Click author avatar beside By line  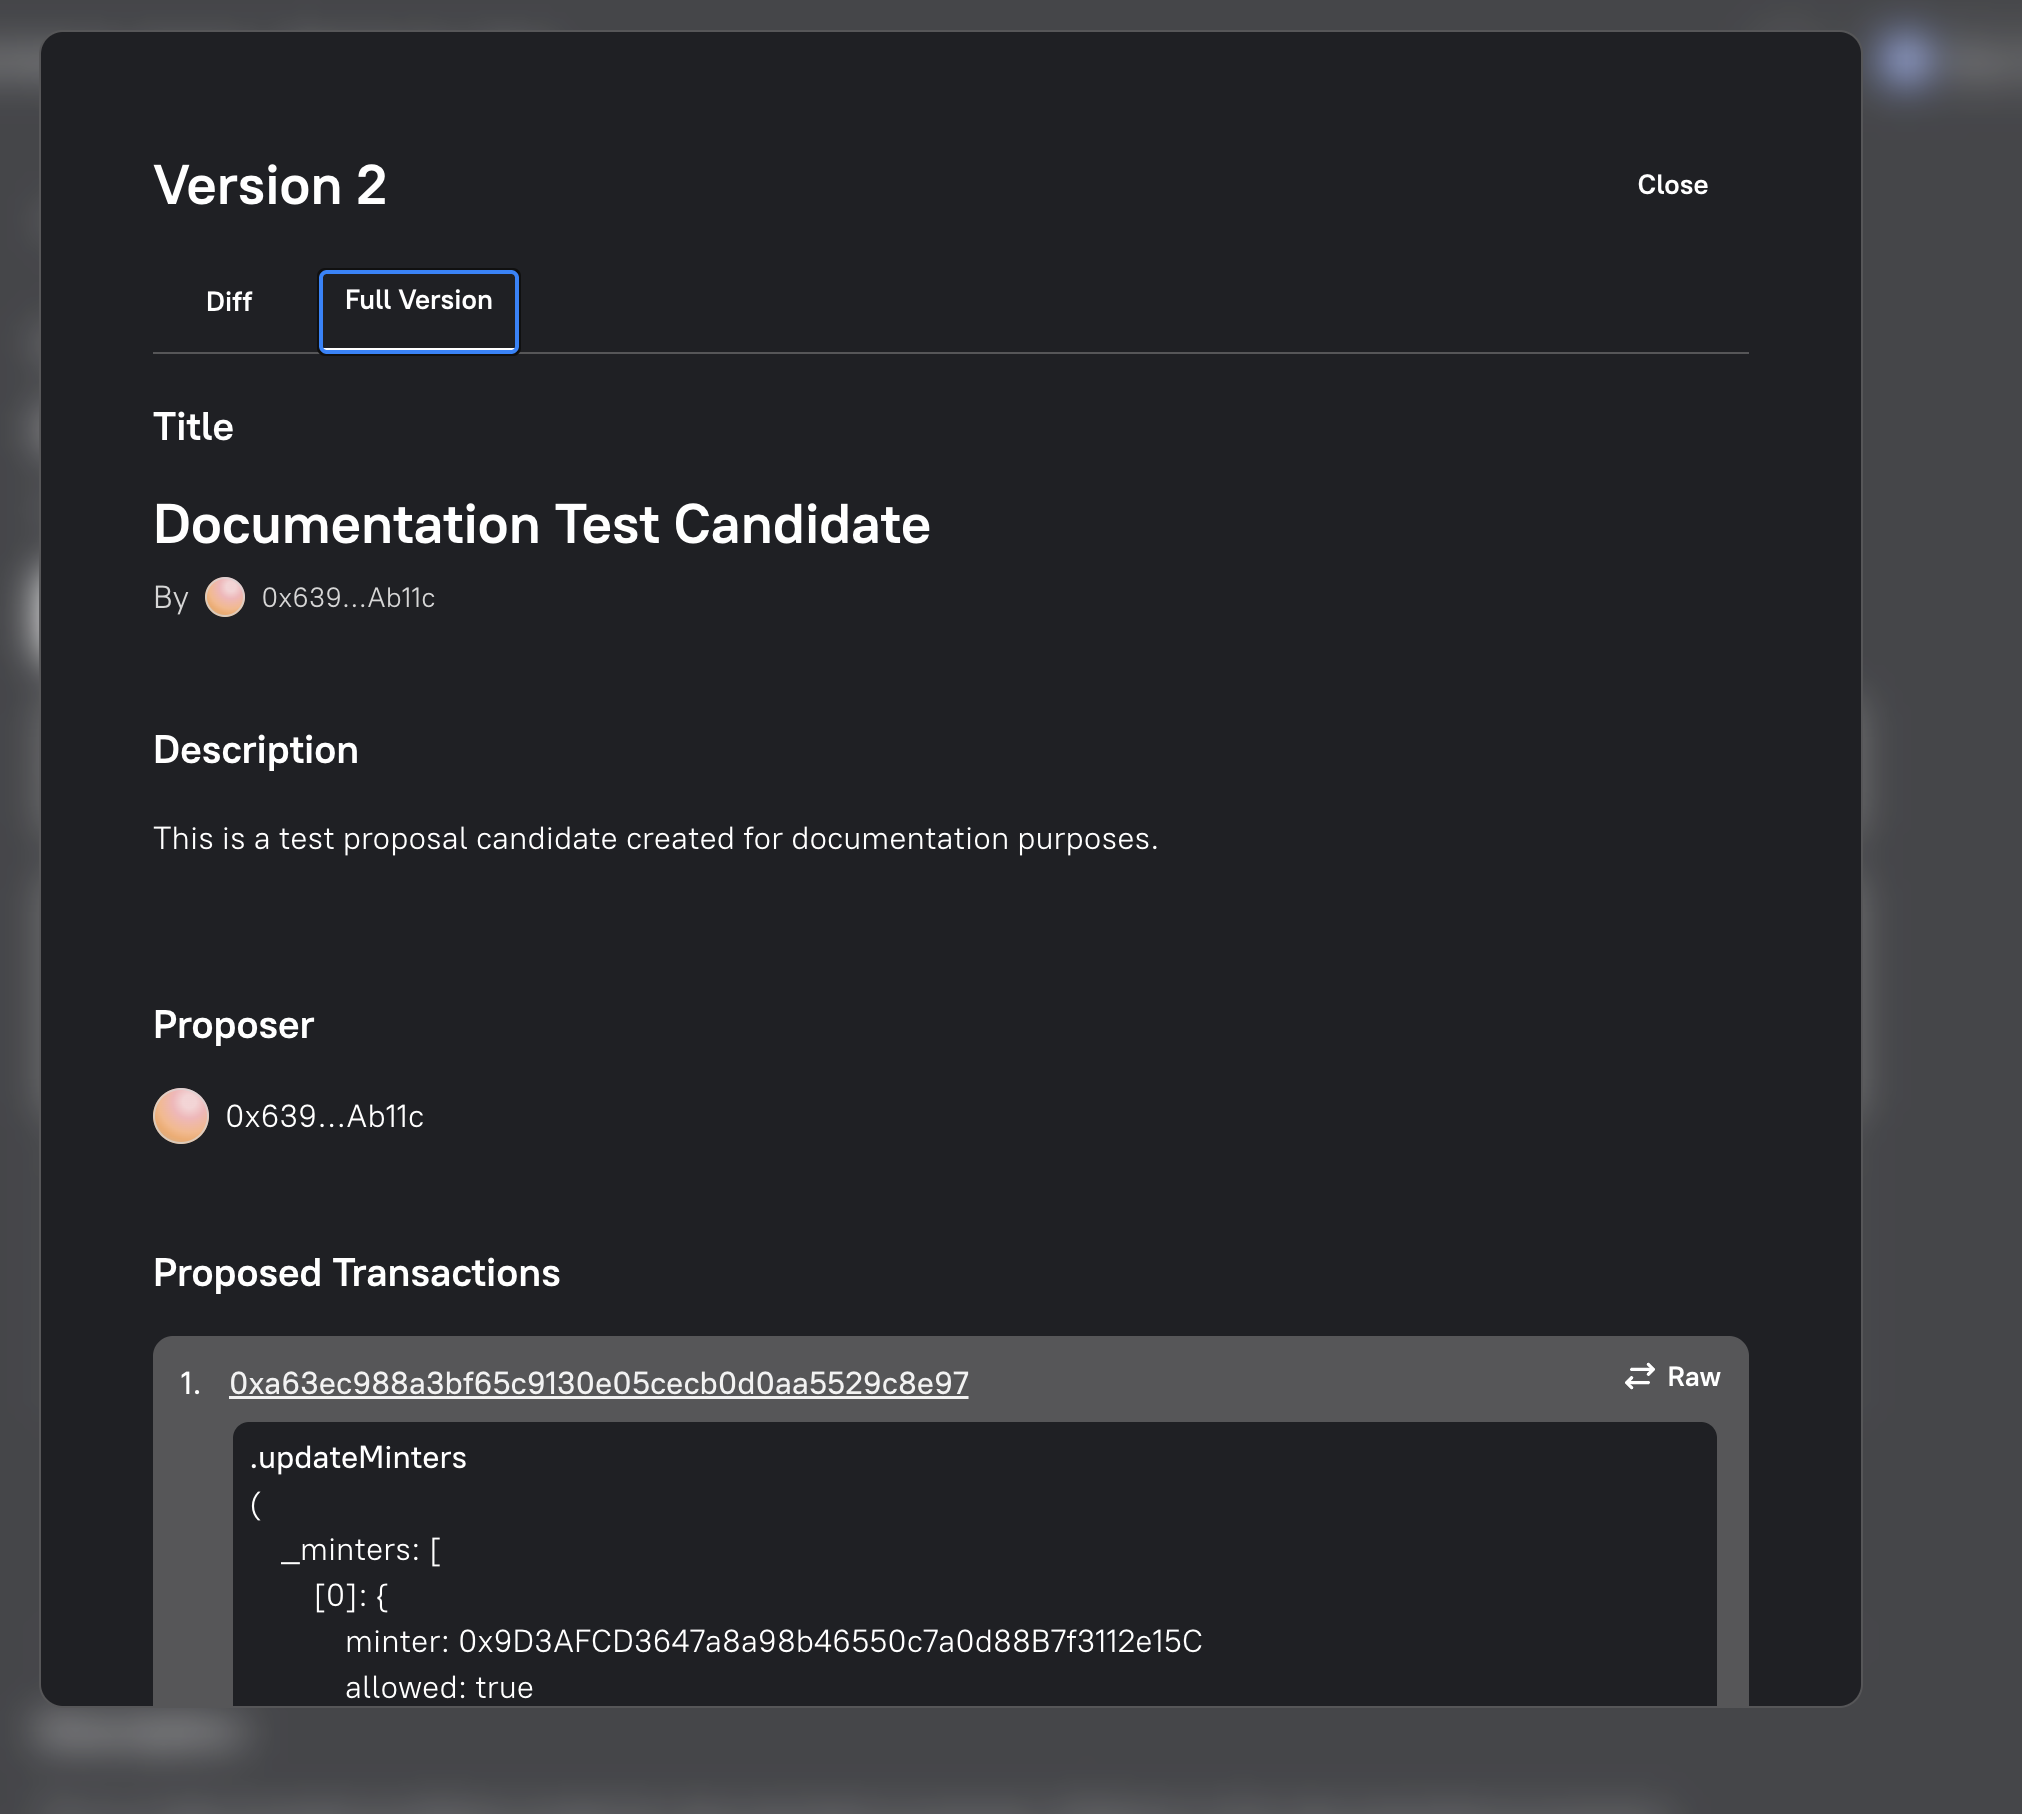225,597
